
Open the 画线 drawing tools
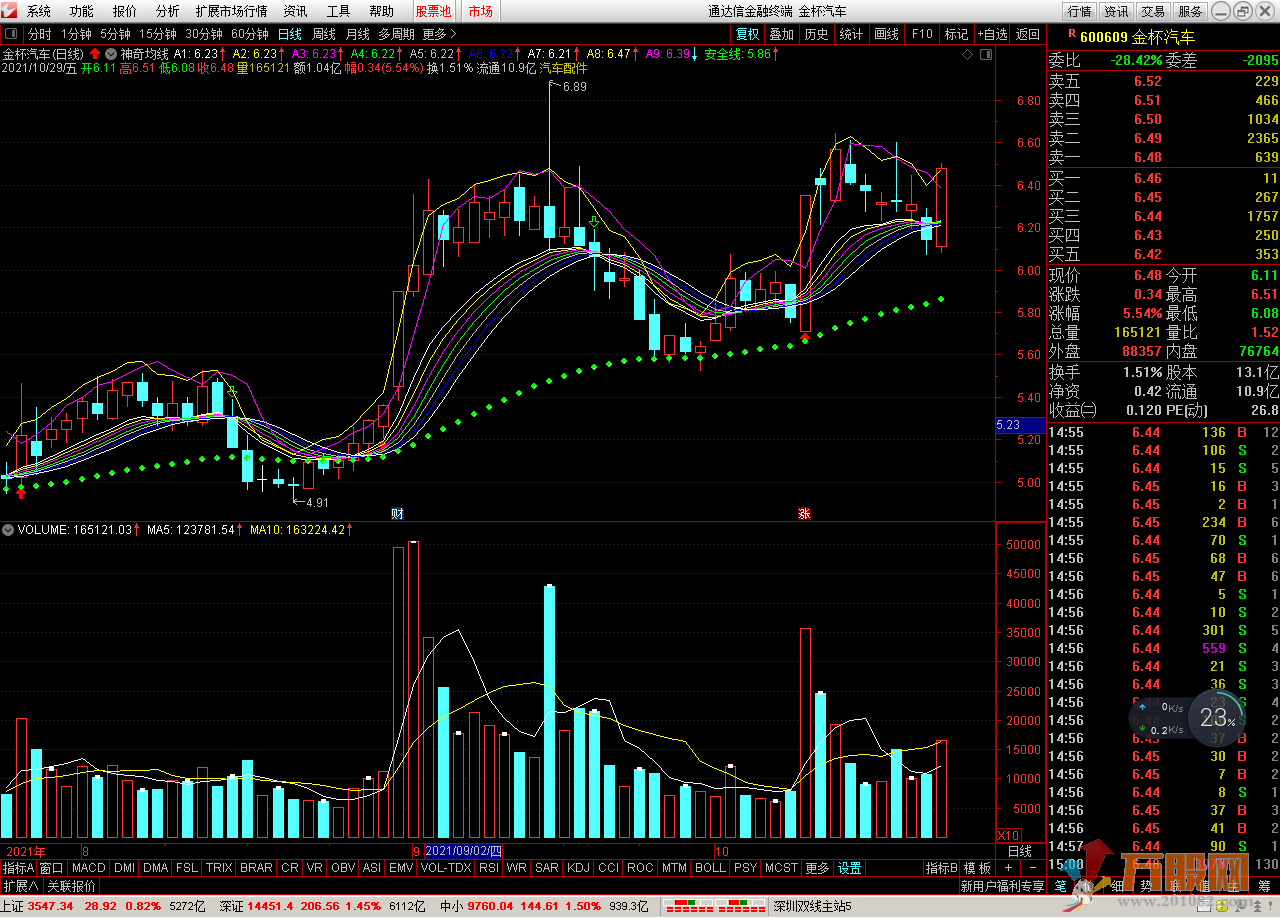(887, 34)
